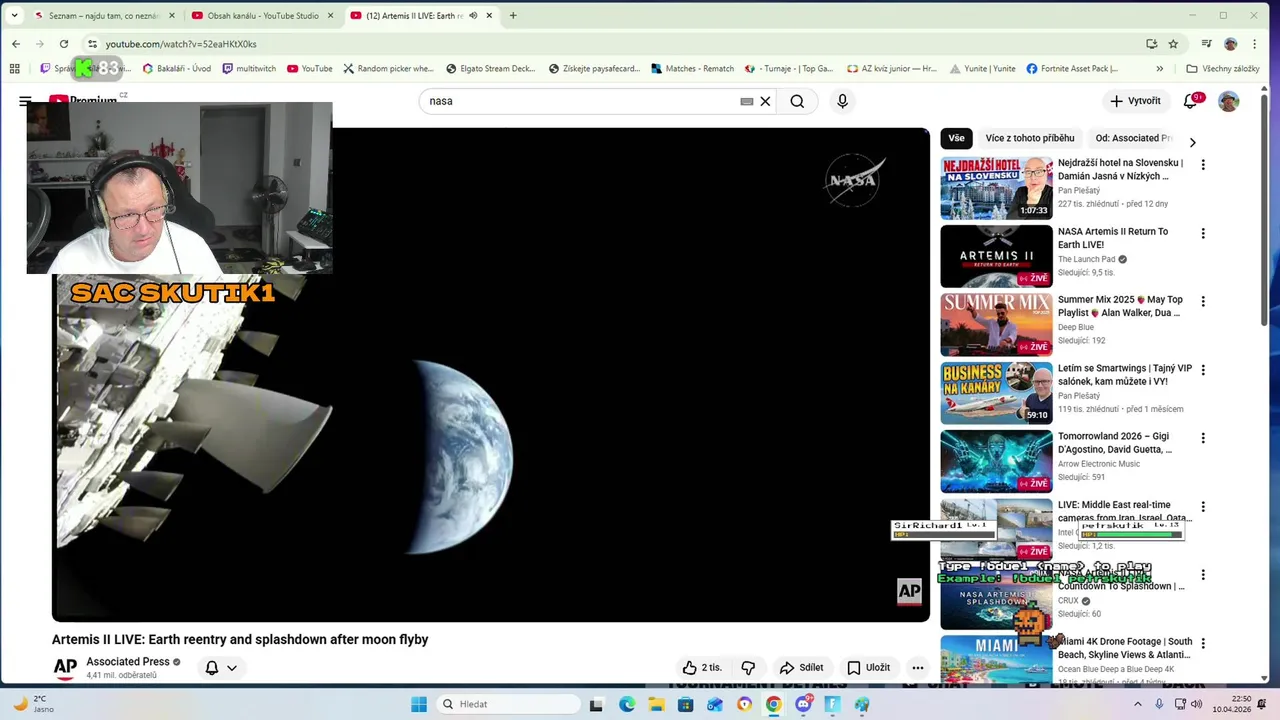Image resolution: width=1280 pixels, height=720 pixels.
Task: Open options for NASA Artemis II Return video
Action: pyautogui.click(x=1203, y=233)
